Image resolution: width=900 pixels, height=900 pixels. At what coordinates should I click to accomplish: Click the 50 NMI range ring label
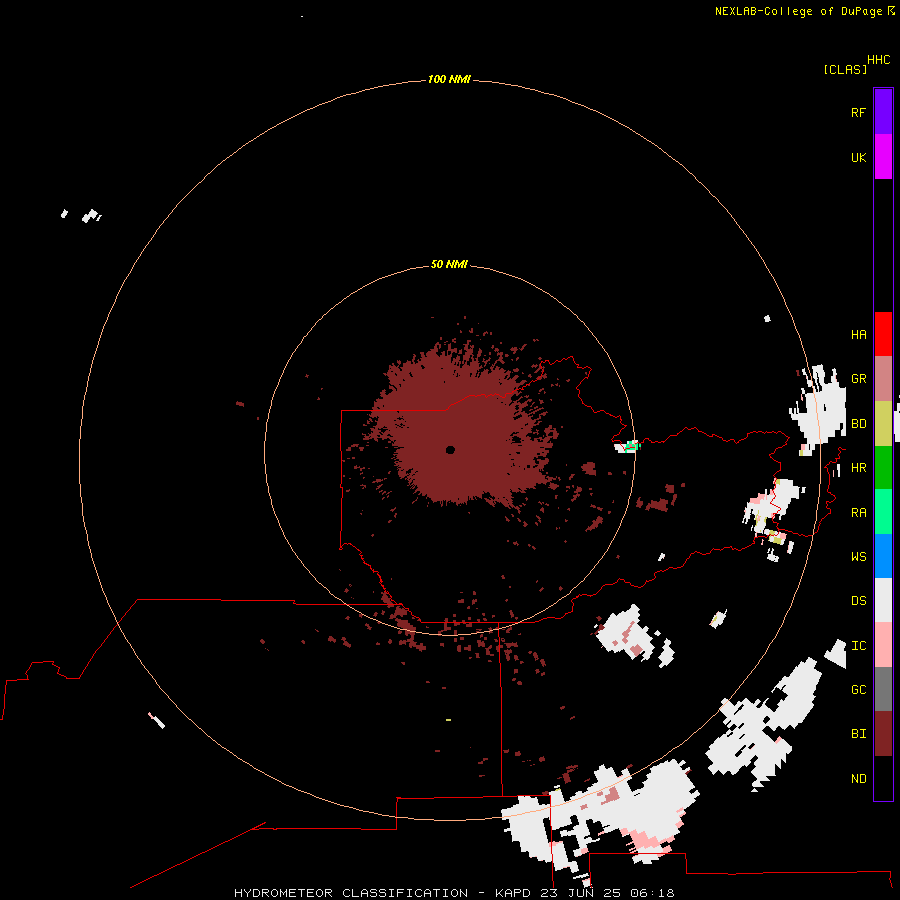[x=449, y=264]
